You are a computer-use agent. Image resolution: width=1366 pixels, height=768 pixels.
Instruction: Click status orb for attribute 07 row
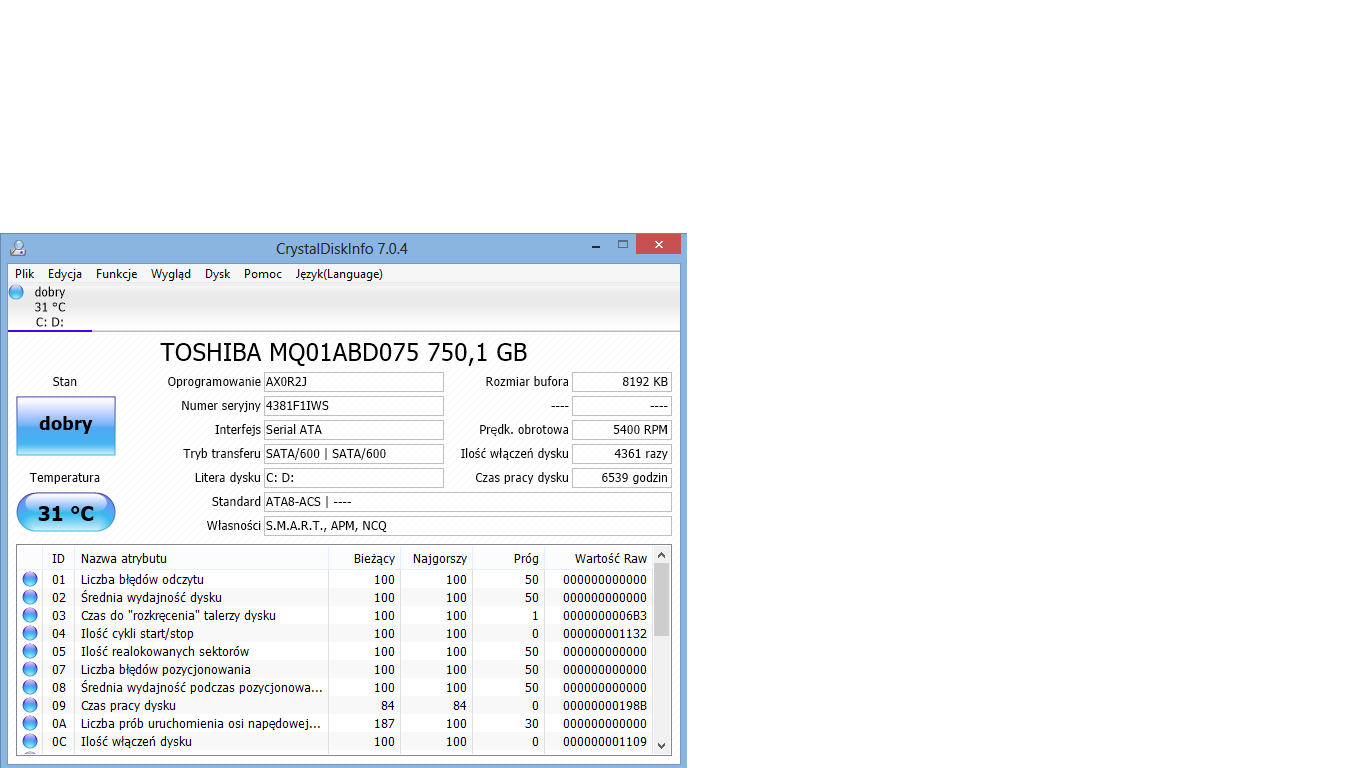click(30, 669)
